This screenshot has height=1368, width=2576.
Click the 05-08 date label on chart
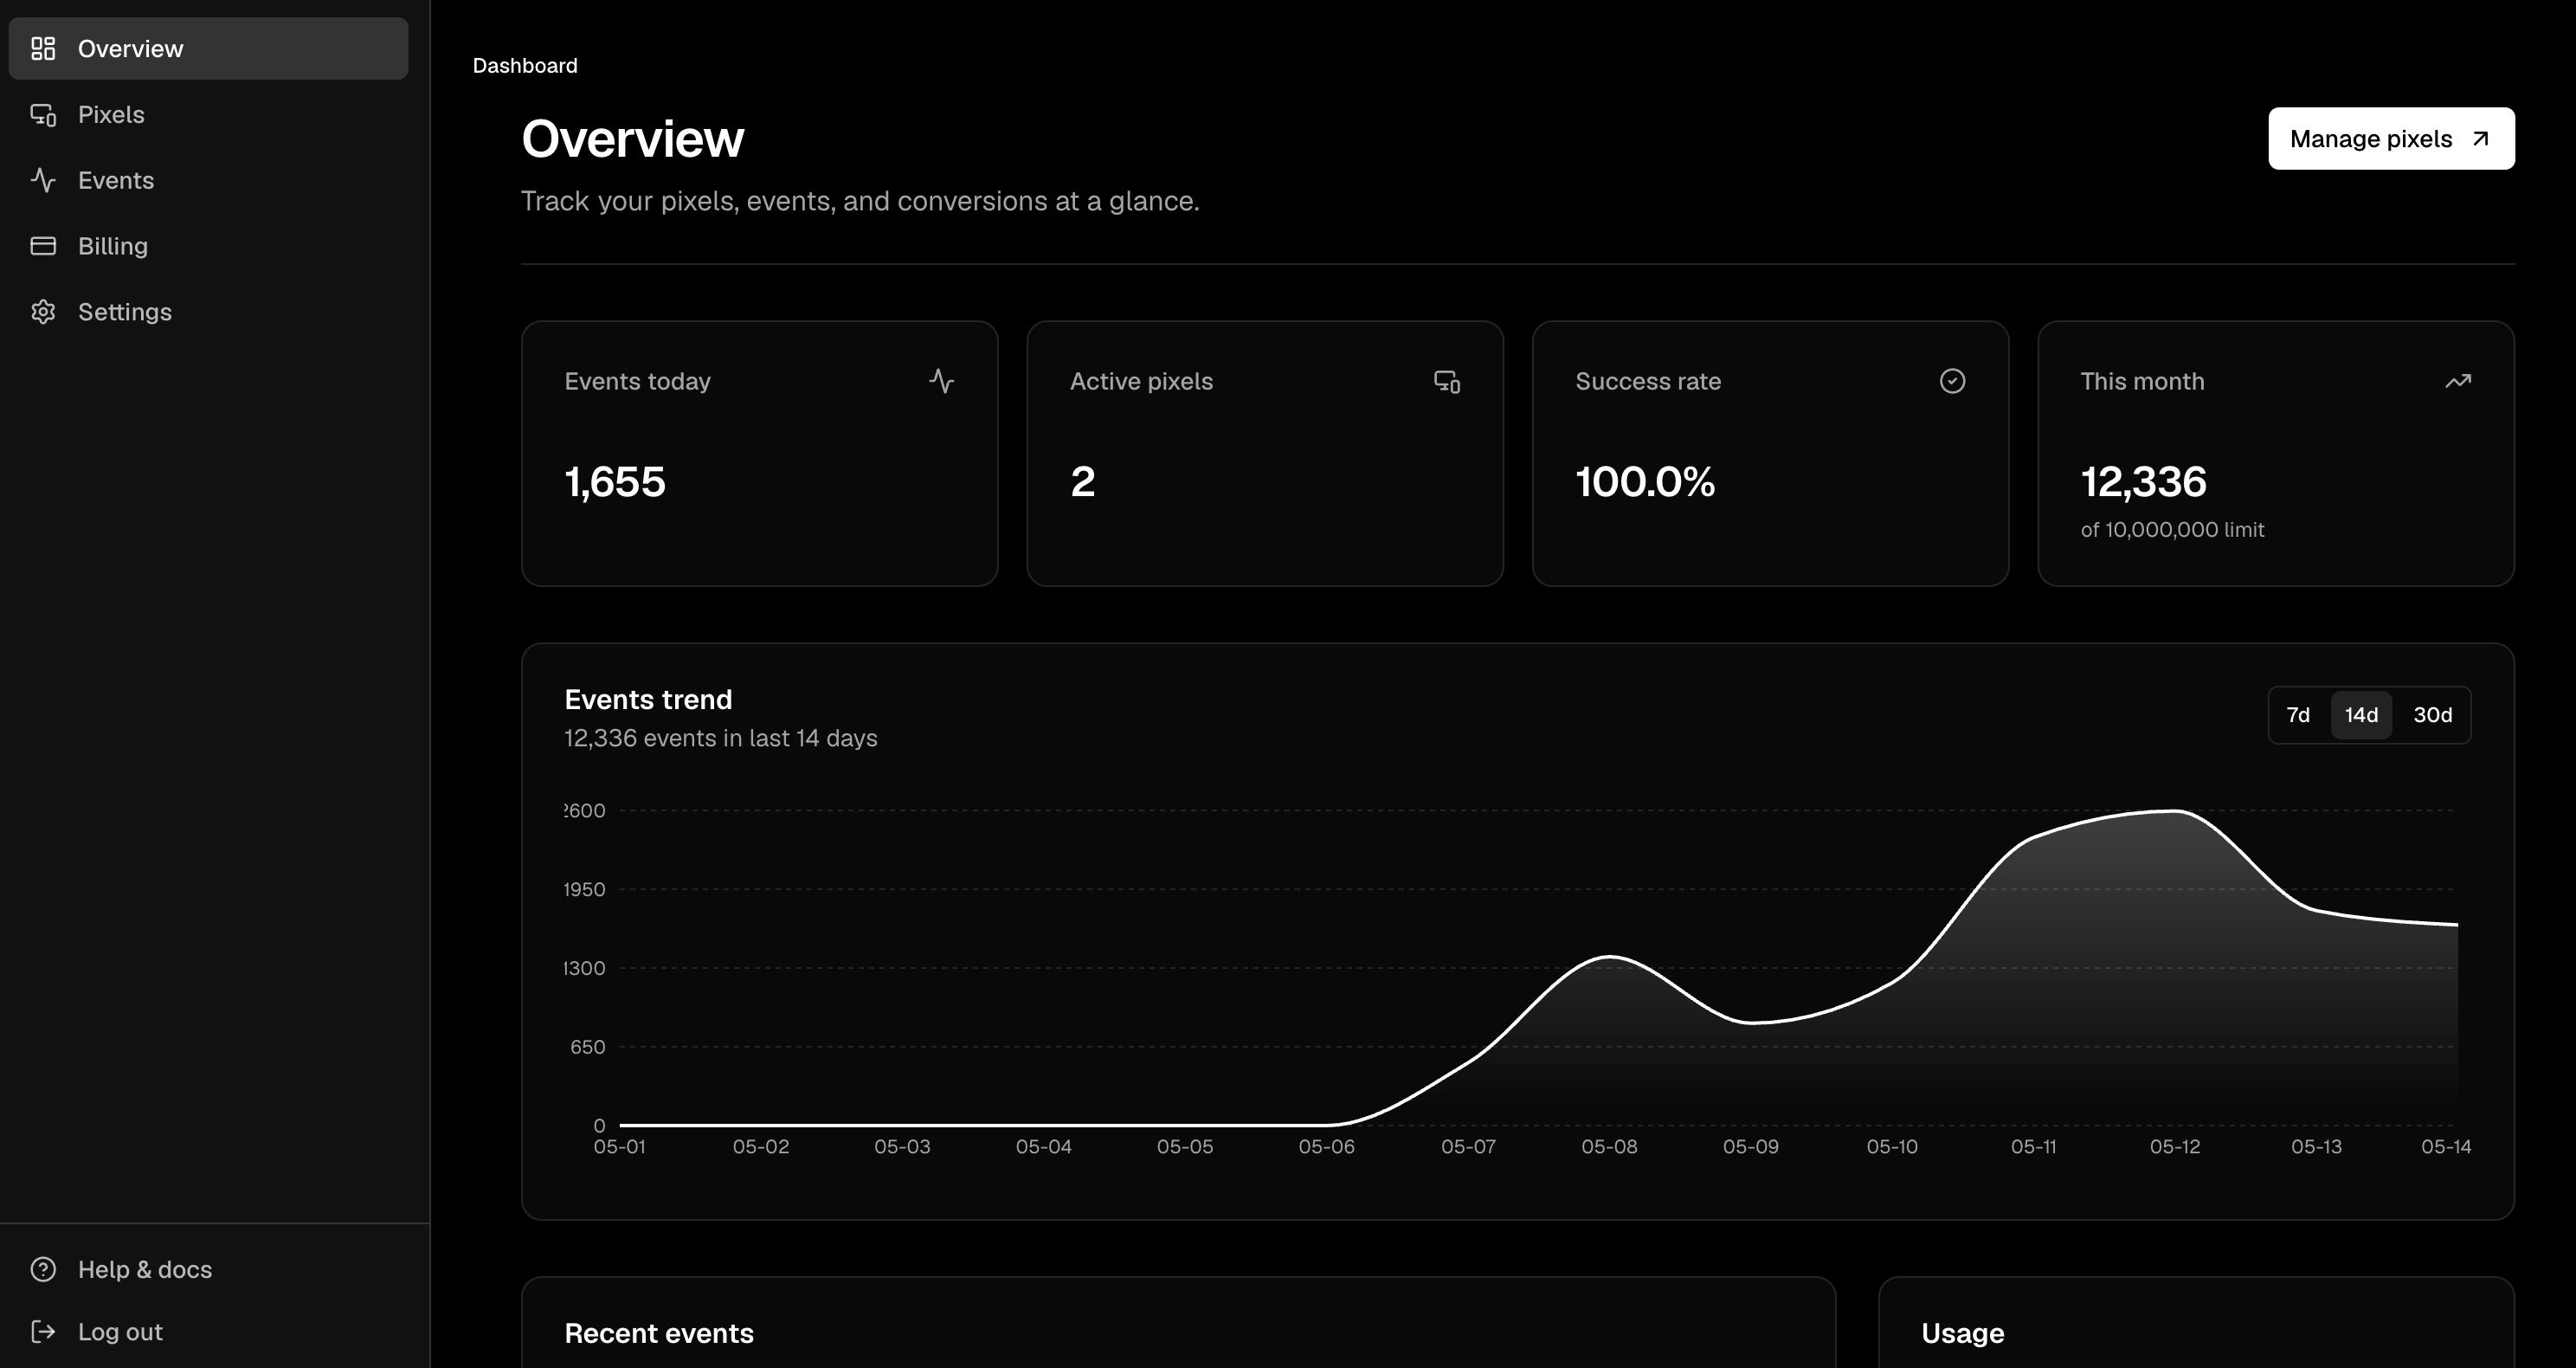[1609, 1146]
